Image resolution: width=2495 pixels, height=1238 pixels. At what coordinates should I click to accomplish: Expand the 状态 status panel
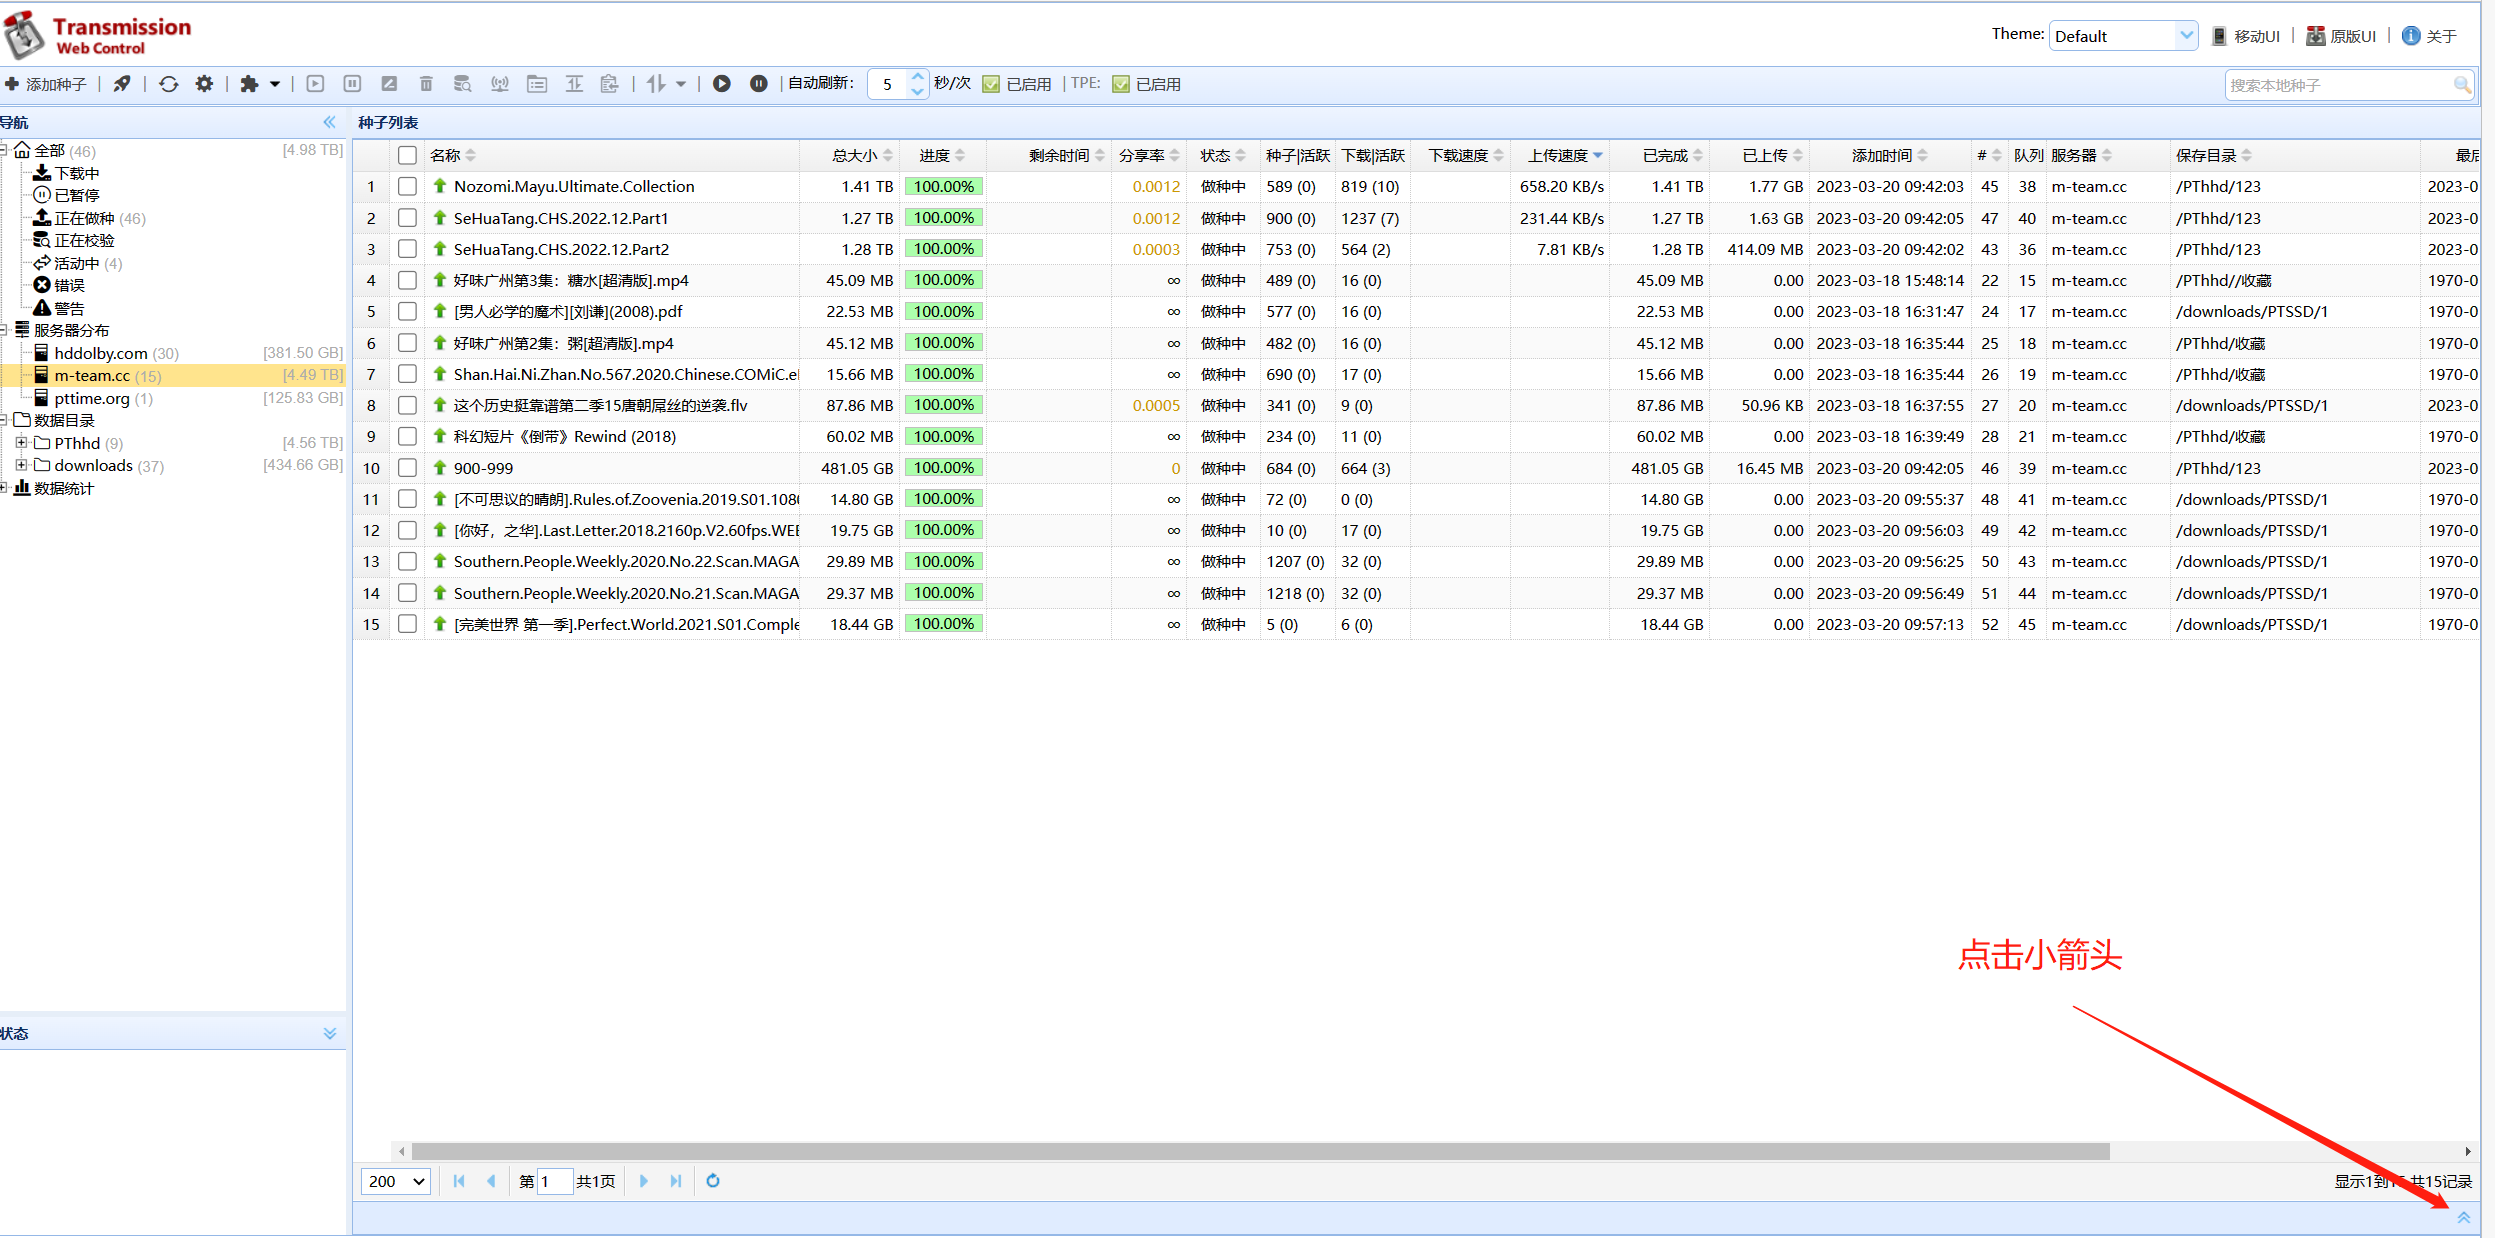click(330, 1033)
